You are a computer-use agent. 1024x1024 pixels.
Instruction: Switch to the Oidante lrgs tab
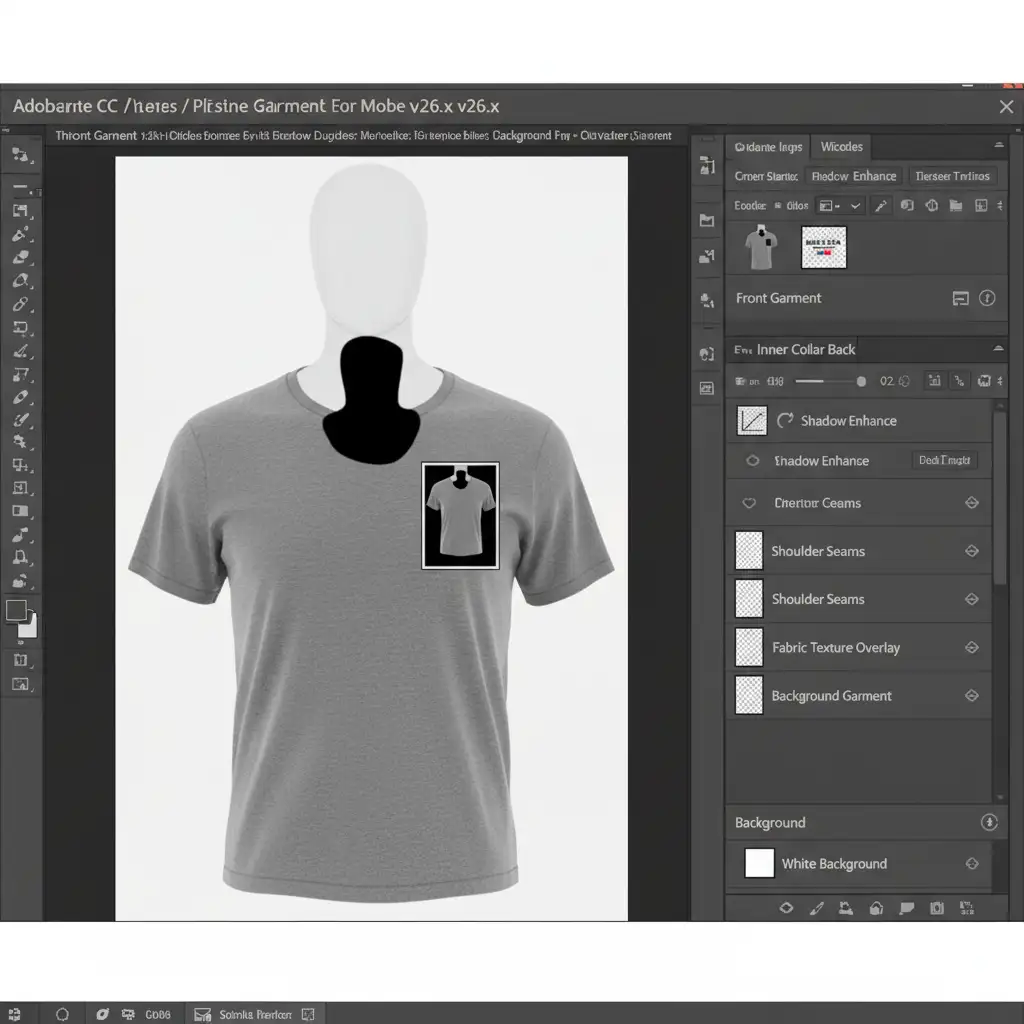pyautogui.click(x=767, y=147)
